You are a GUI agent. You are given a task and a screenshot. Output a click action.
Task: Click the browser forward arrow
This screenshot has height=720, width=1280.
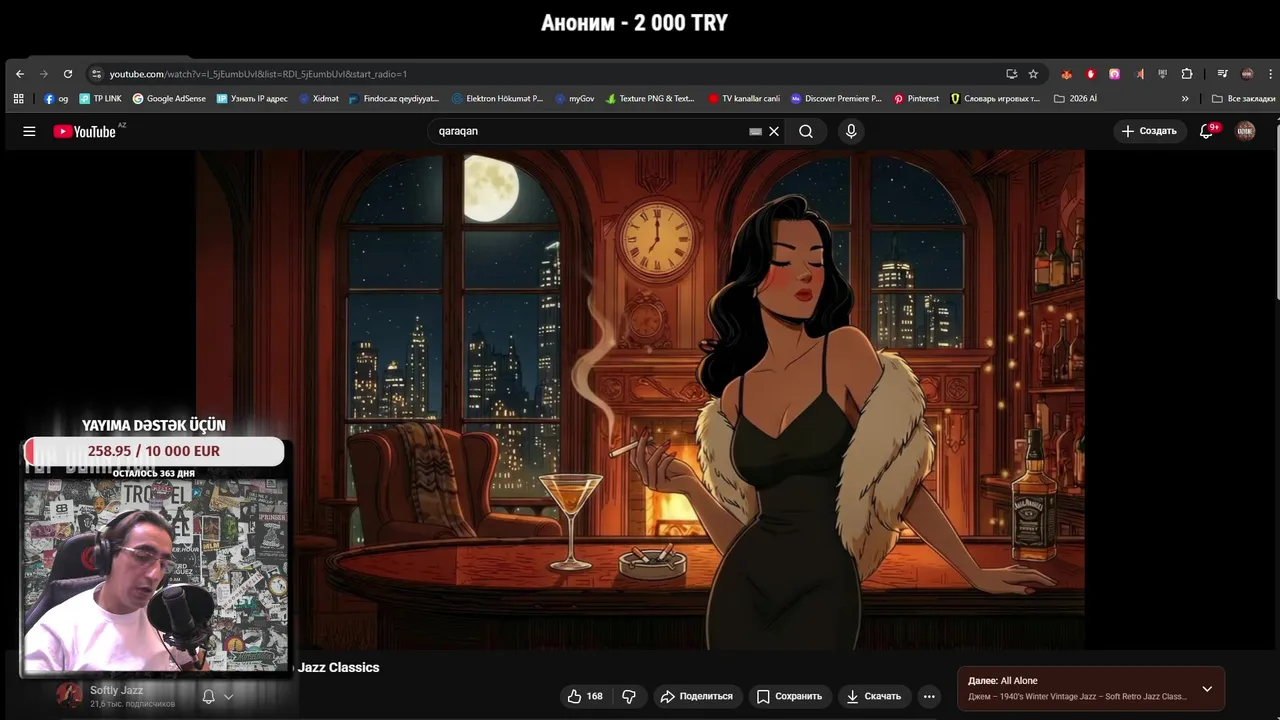[43, 74]
